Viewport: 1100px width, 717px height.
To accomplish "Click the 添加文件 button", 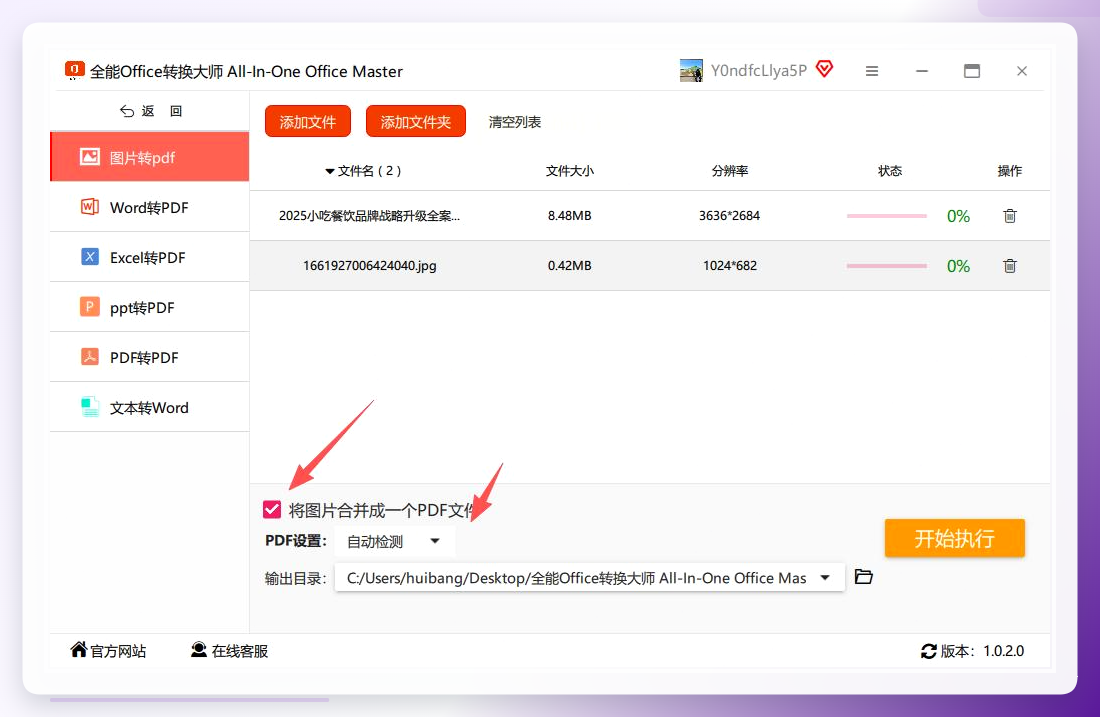I will point(308,121).
